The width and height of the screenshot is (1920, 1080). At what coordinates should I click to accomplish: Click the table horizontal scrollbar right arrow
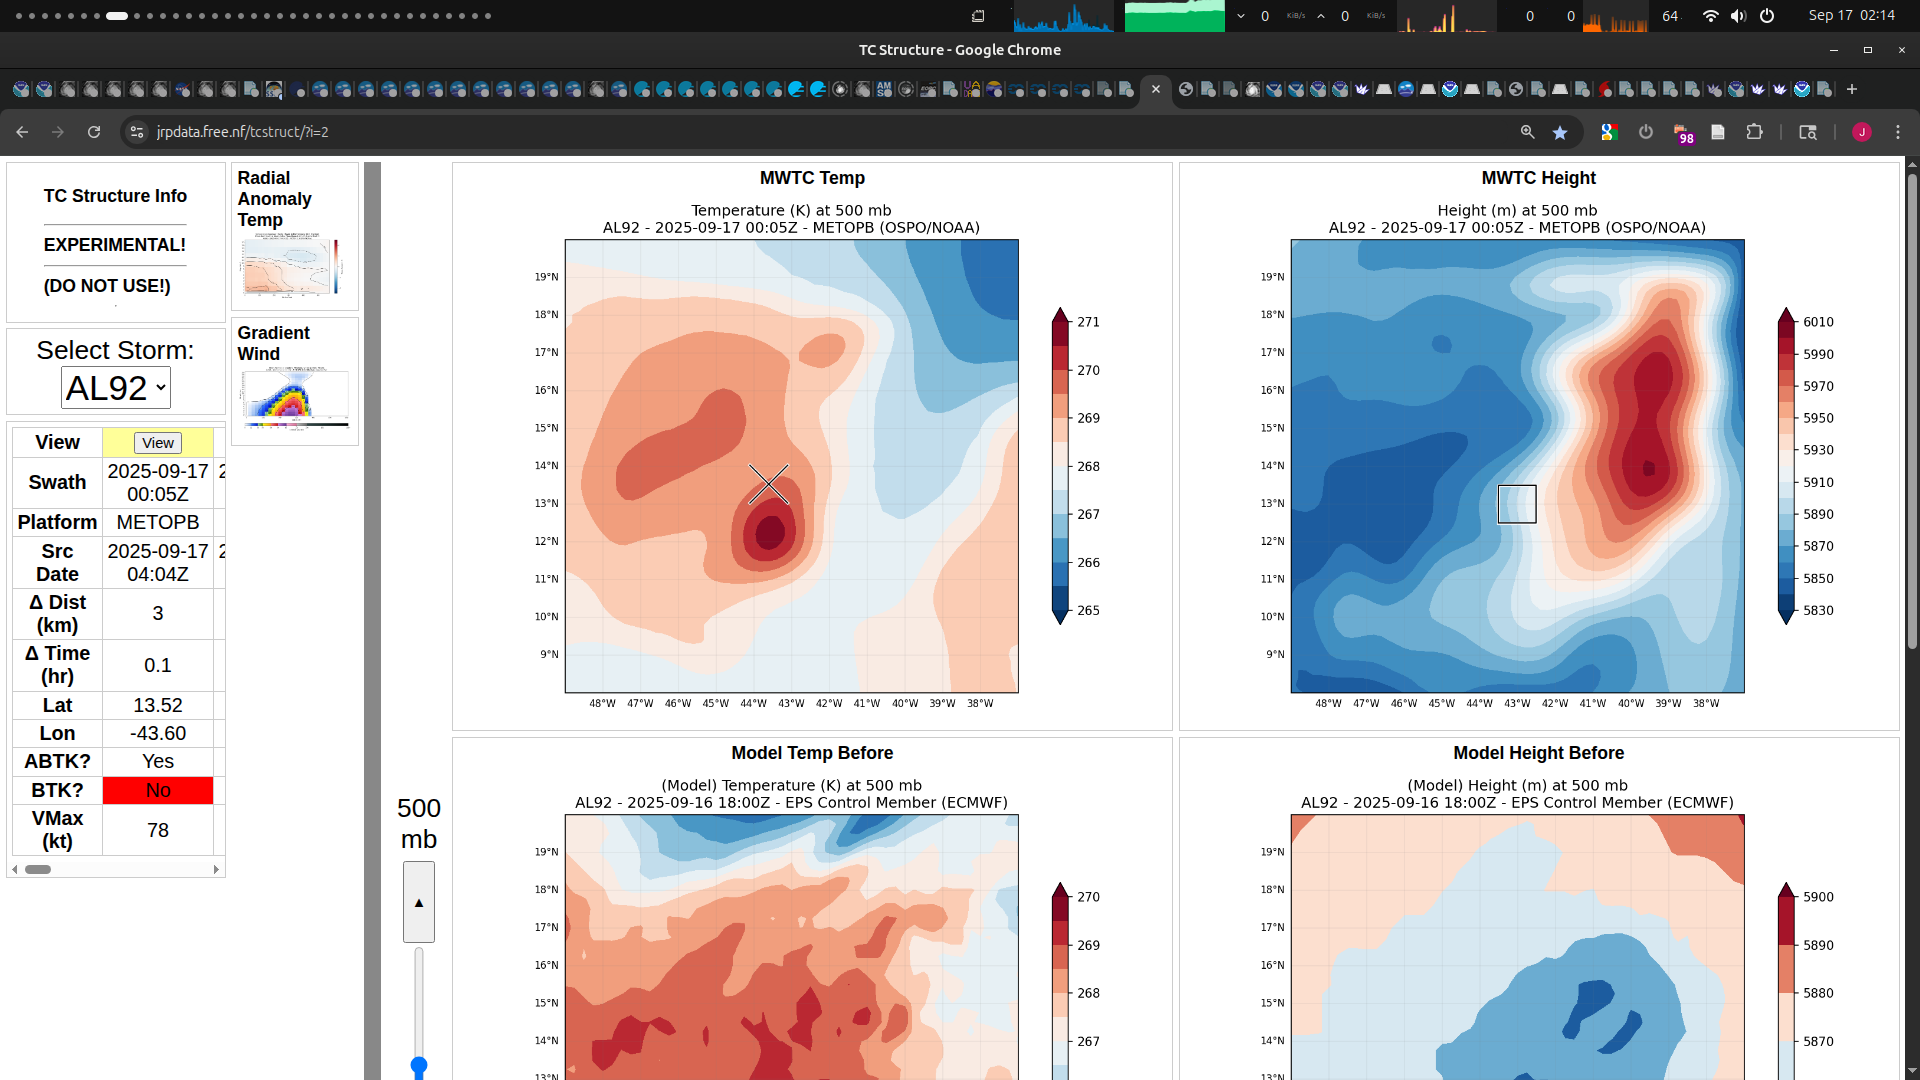click(x=216, y=869)
